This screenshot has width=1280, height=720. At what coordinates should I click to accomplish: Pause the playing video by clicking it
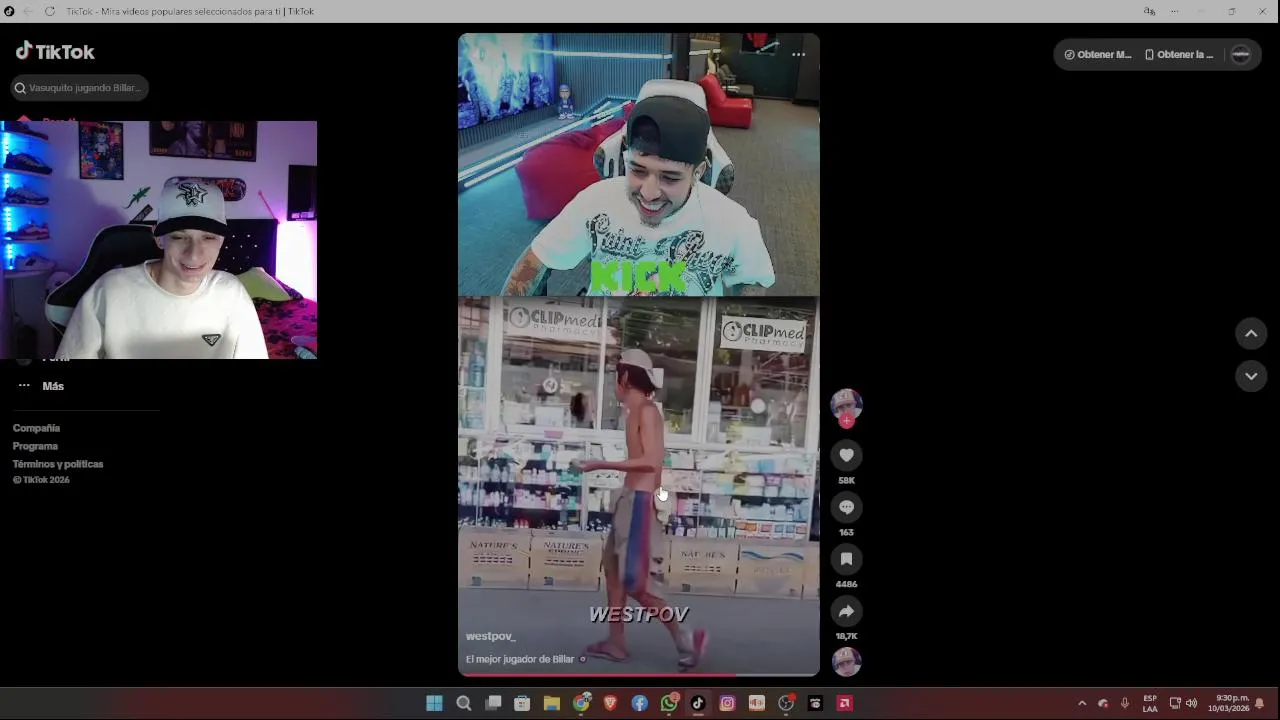coord(639,355)
